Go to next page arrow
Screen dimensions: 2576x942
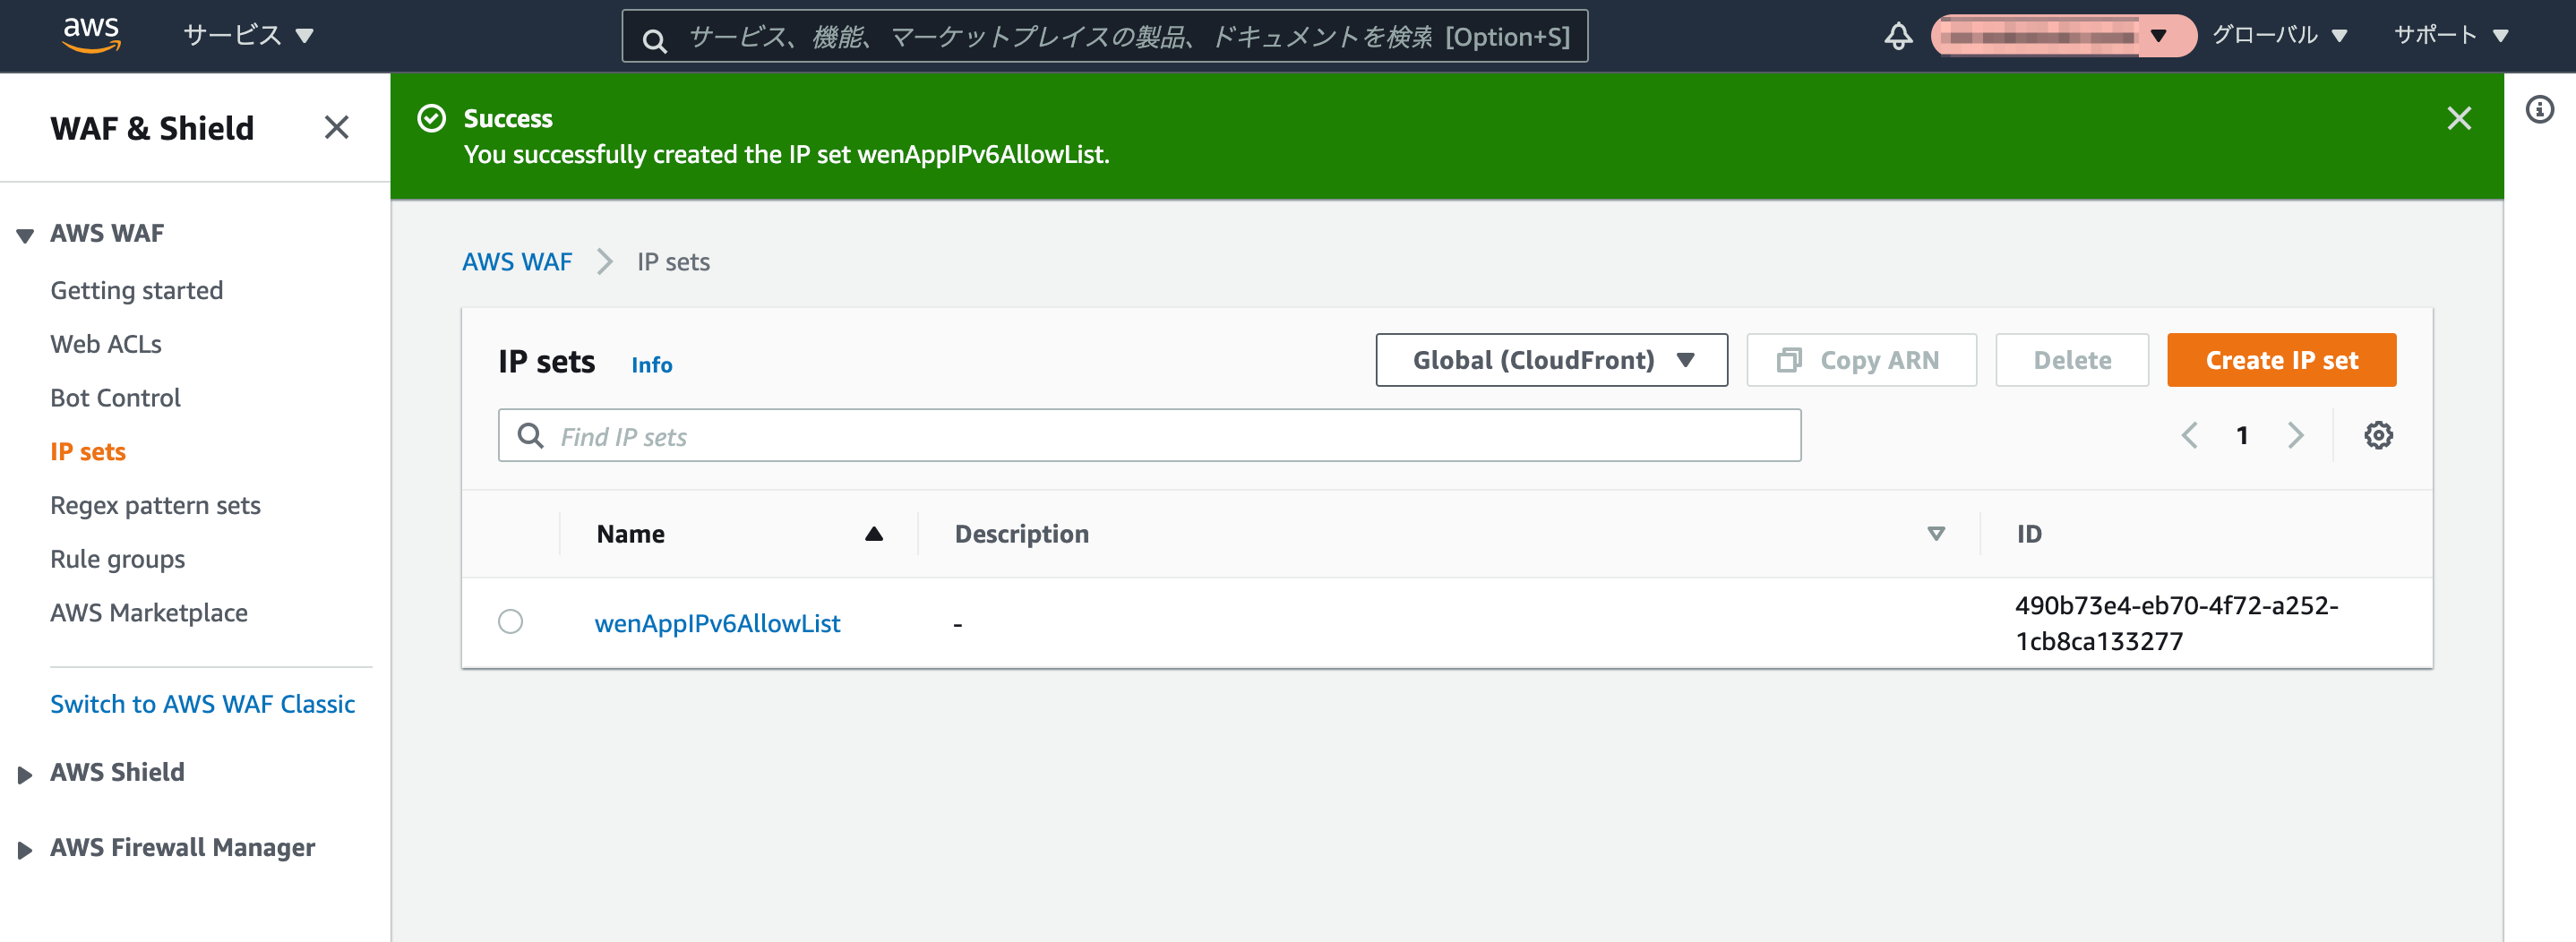click(2295, 436)
